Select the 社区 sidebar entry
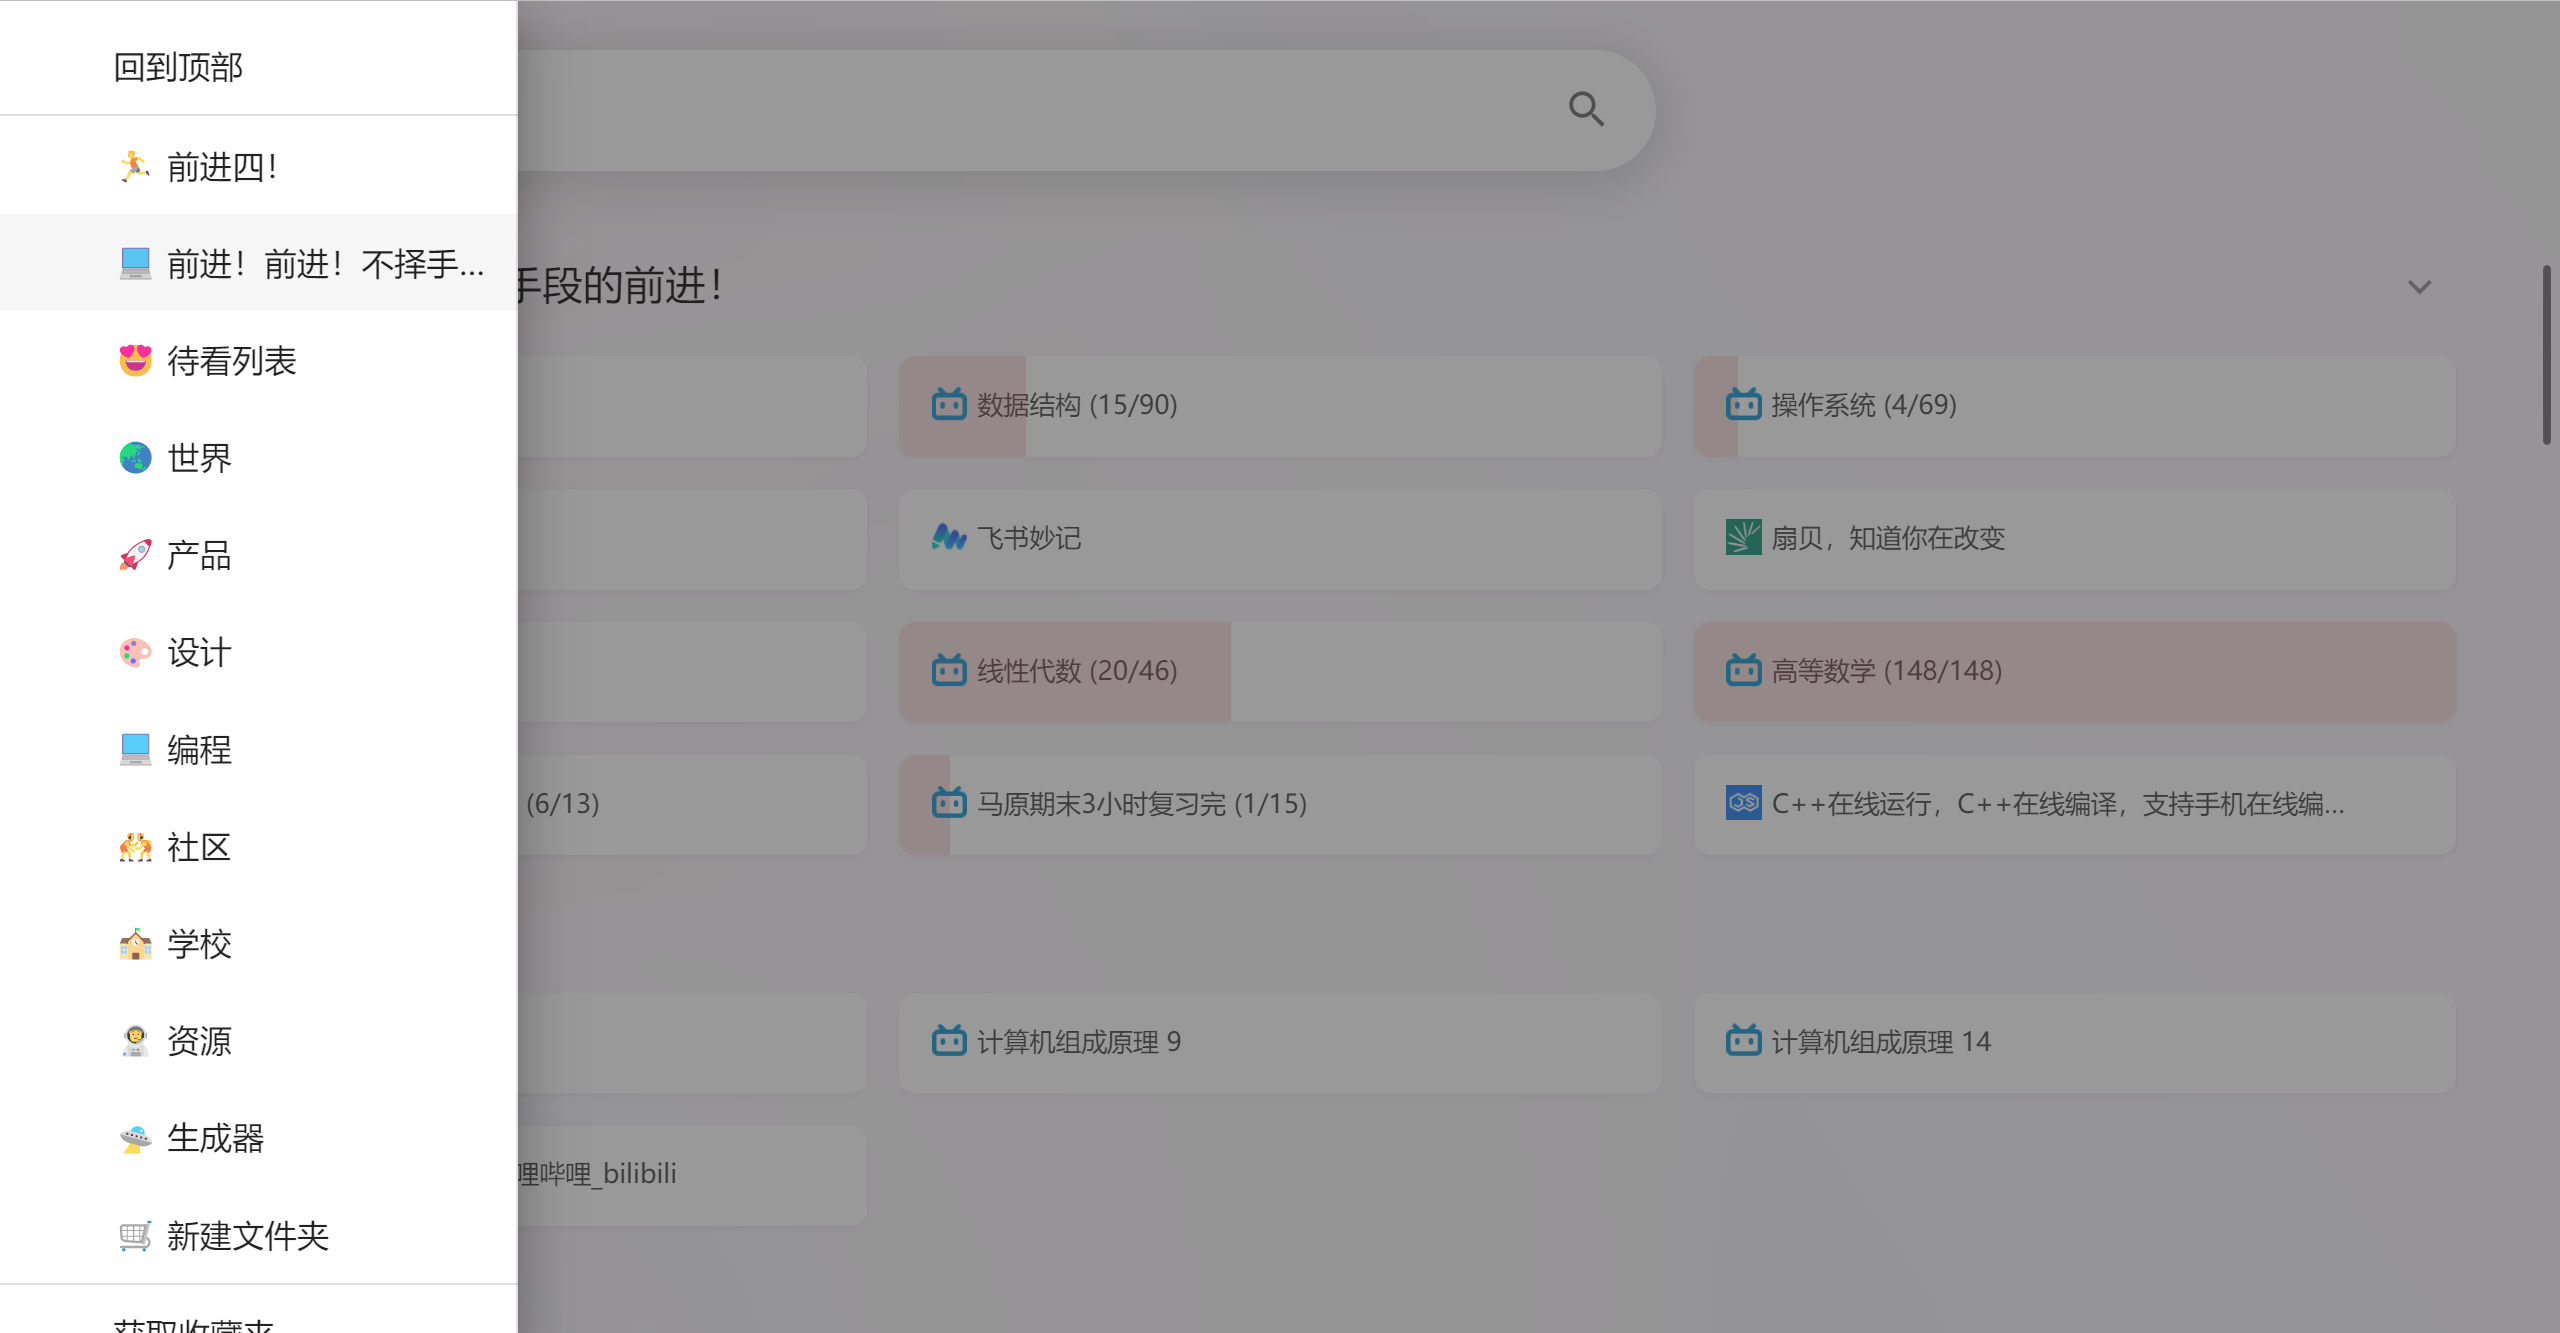This screenshot has width=2560, height=1333. point(199,847)
